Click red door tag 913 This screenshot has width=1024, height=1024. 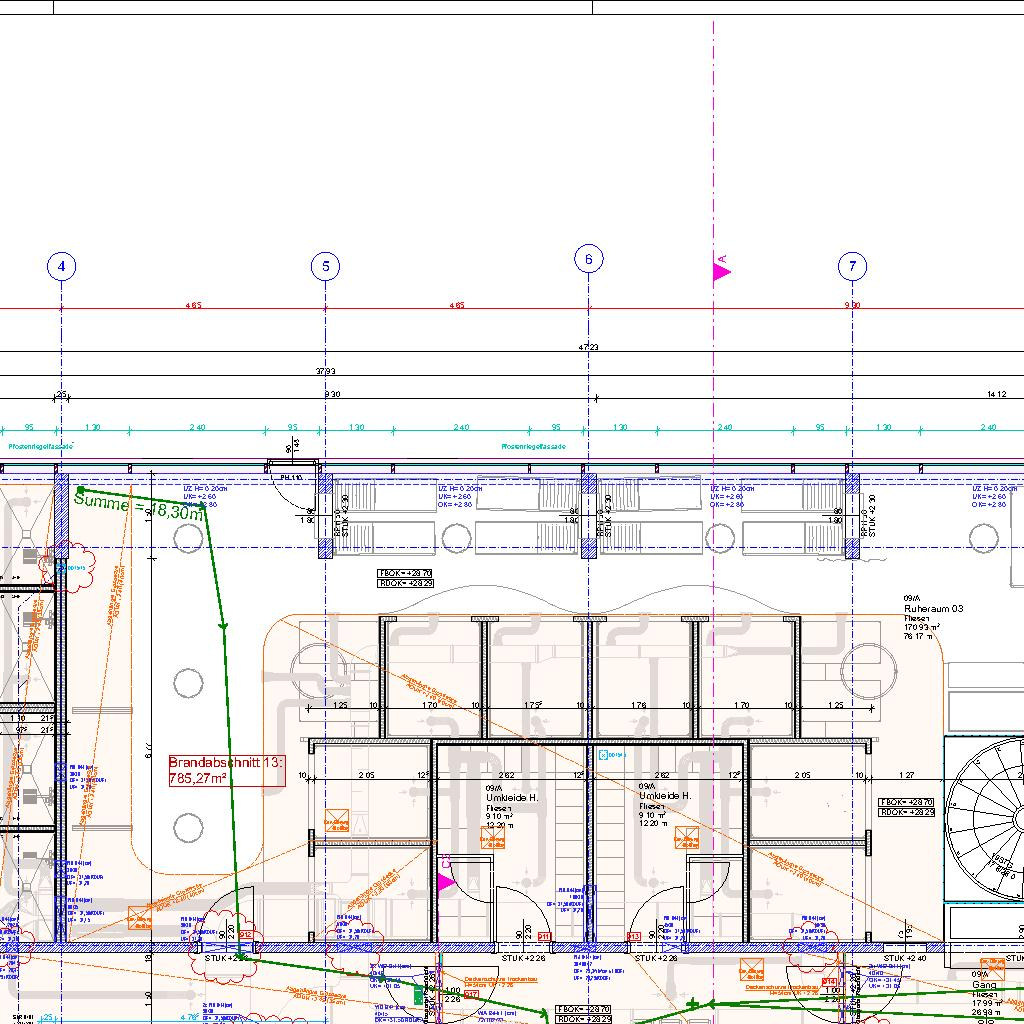pos(633,937)
